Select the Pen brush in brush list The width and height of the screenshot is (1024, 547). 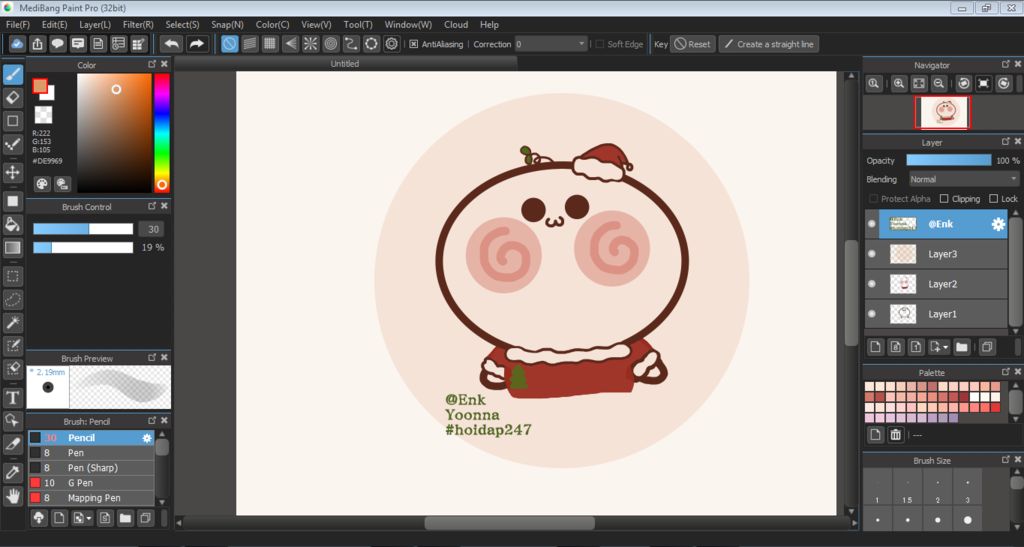[x=91, y=453]
